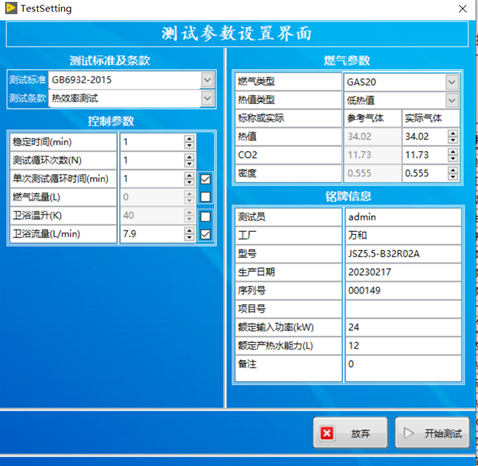The width and height of the screenshot is (478, 466).
Task: Click the 参考气体 column header
Action: click(372, 118)
